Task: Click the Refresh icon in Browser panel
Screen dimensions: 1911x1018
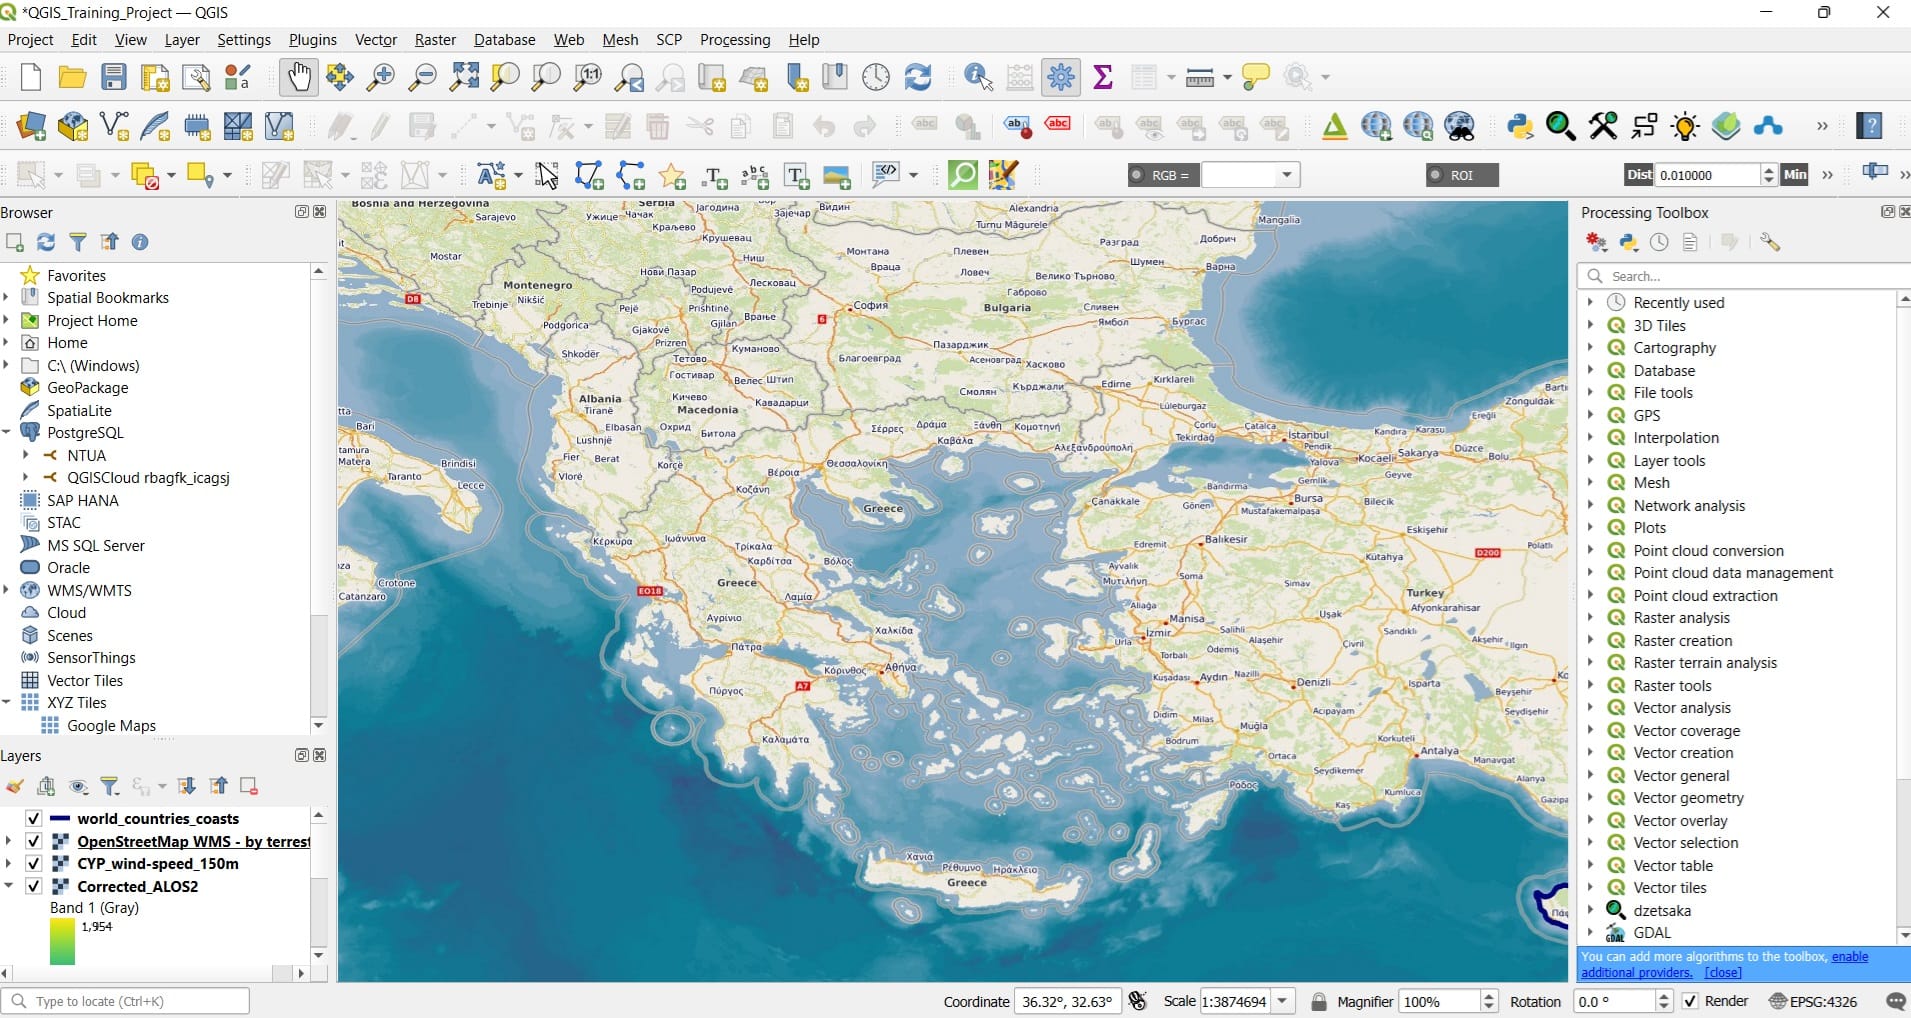Action: (x=46, y=242)
